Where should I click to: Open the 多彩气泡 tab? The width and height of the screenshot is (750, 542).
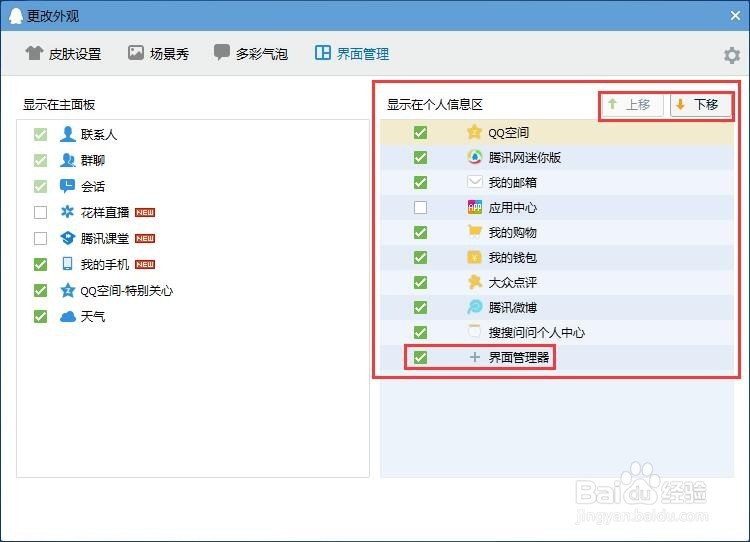[x=251, y=54]
